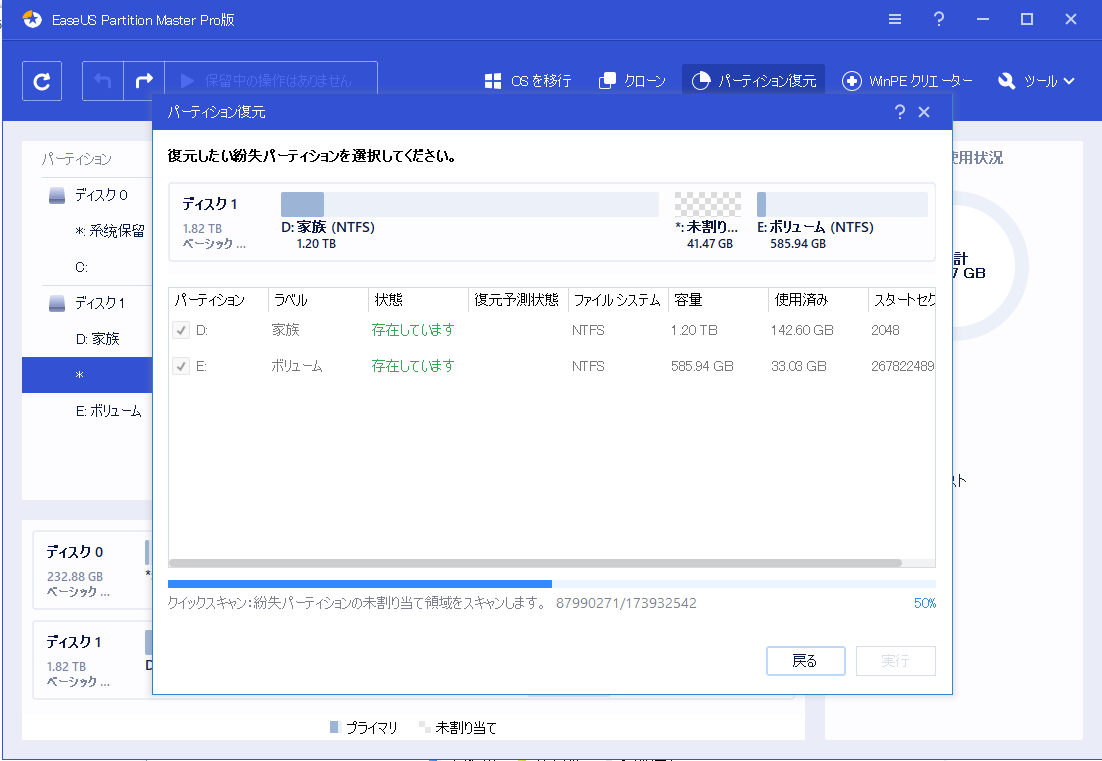The width and height of the screenshot is (1102, 761).
Task: Click 585.94 GB capacity cell in table
Action: (x=702, y=366)
